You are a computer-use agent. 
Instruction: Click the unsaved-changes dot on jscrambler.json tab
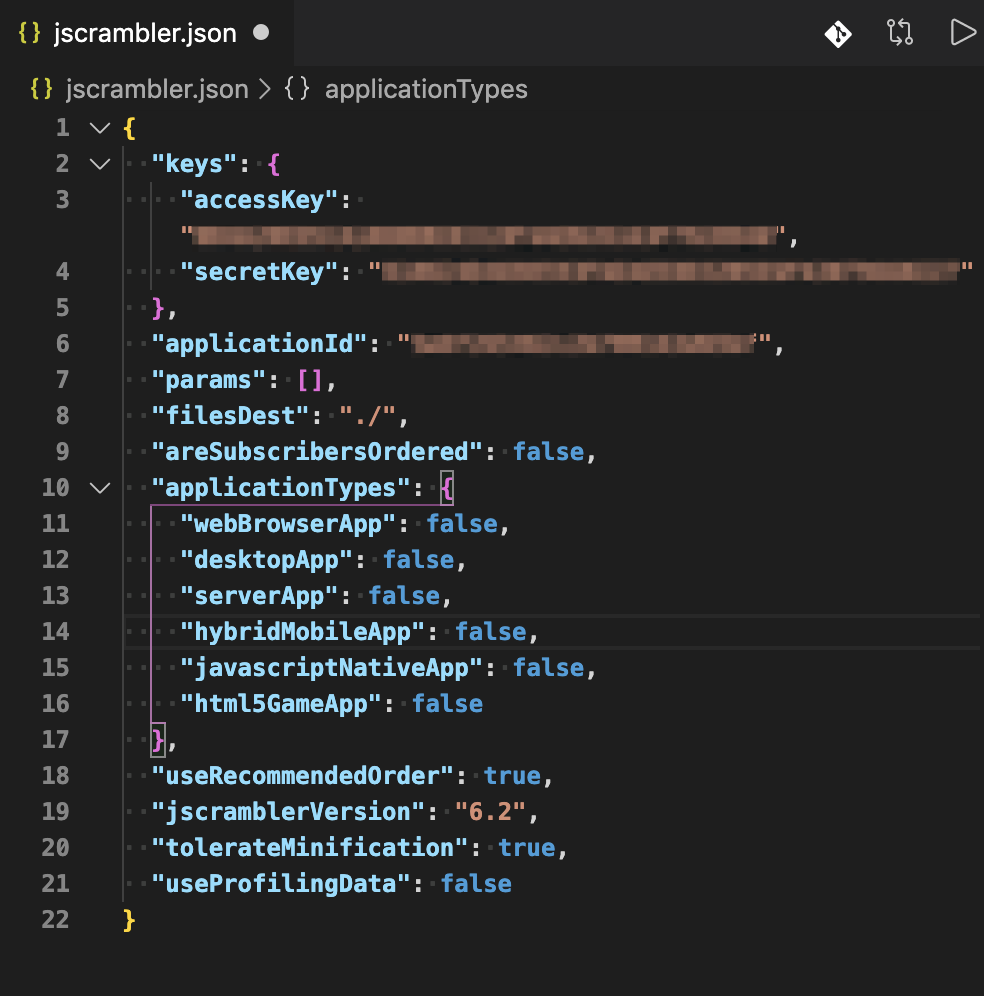point(261,32)
